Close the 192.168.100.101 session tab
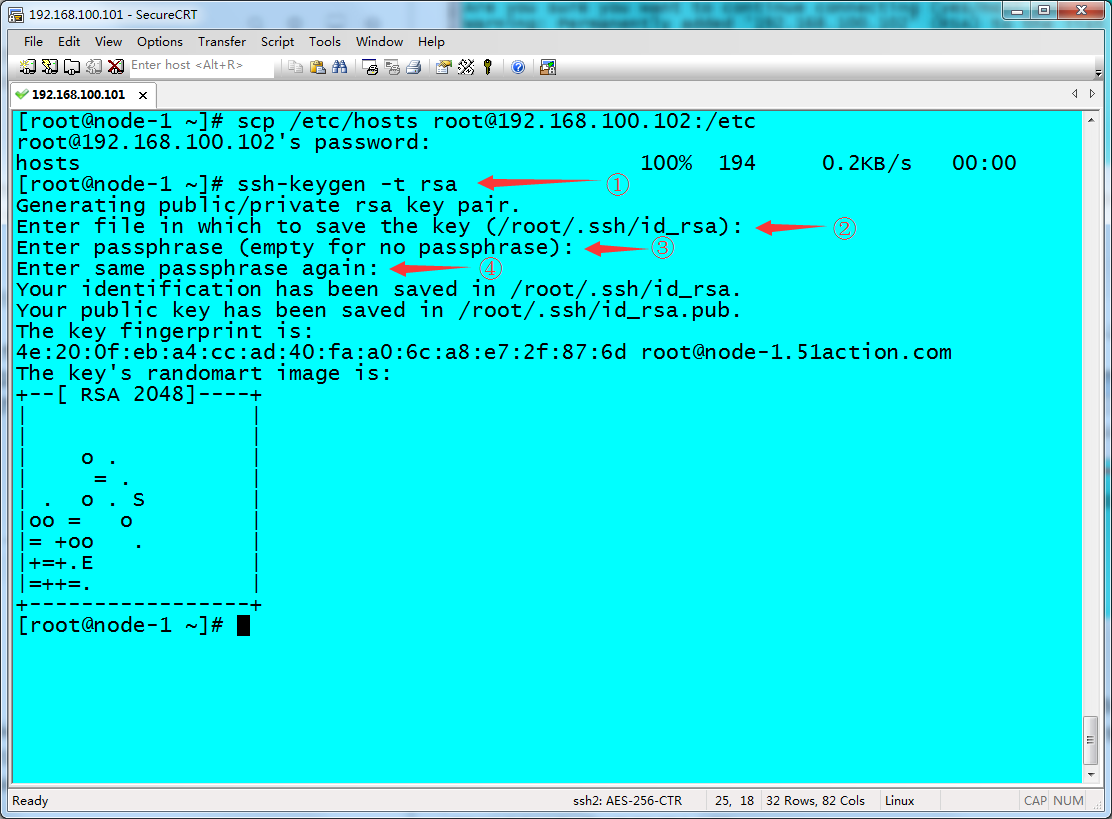The height and width of the screenshot is (819, 1112). (x=143, y=95)
